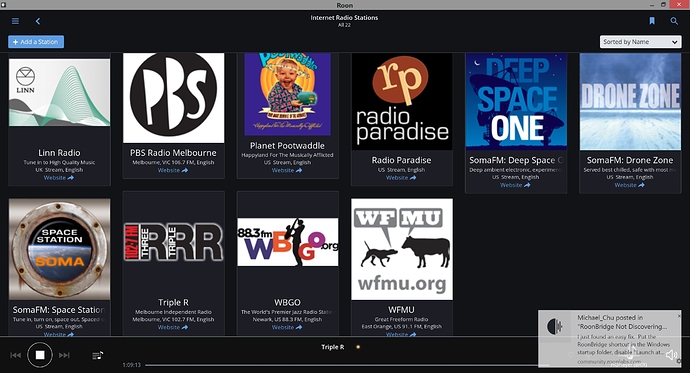Click the playback progress bar
This screenshot has width=690, height=373.
(x=348, y=365)
